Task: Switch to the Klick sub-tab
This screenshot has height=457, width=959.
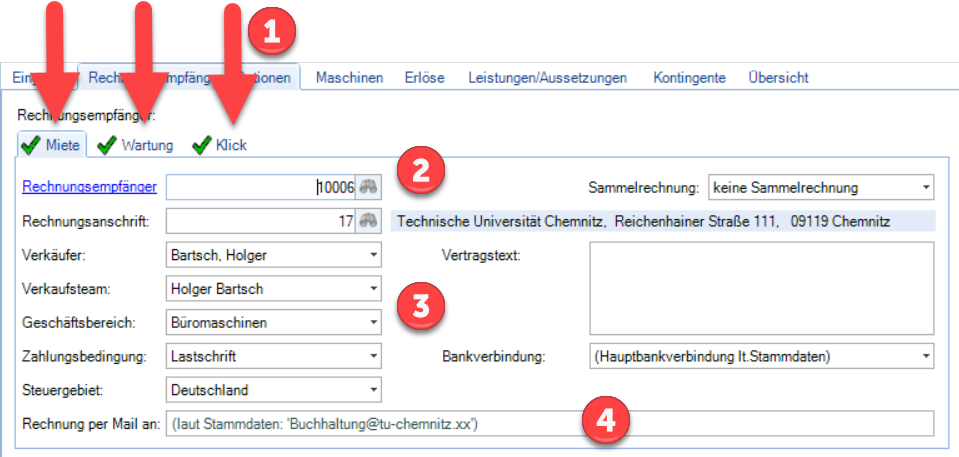Action: pyautogui.click(x=231, y=146)
